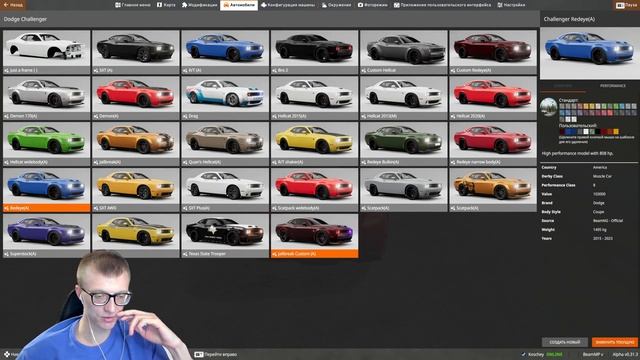This screenshot has width=640, height=360.
Task: Choose the Hellcat 2015(M) configuration
Action: pyautogui.click(x=404, y=98)
